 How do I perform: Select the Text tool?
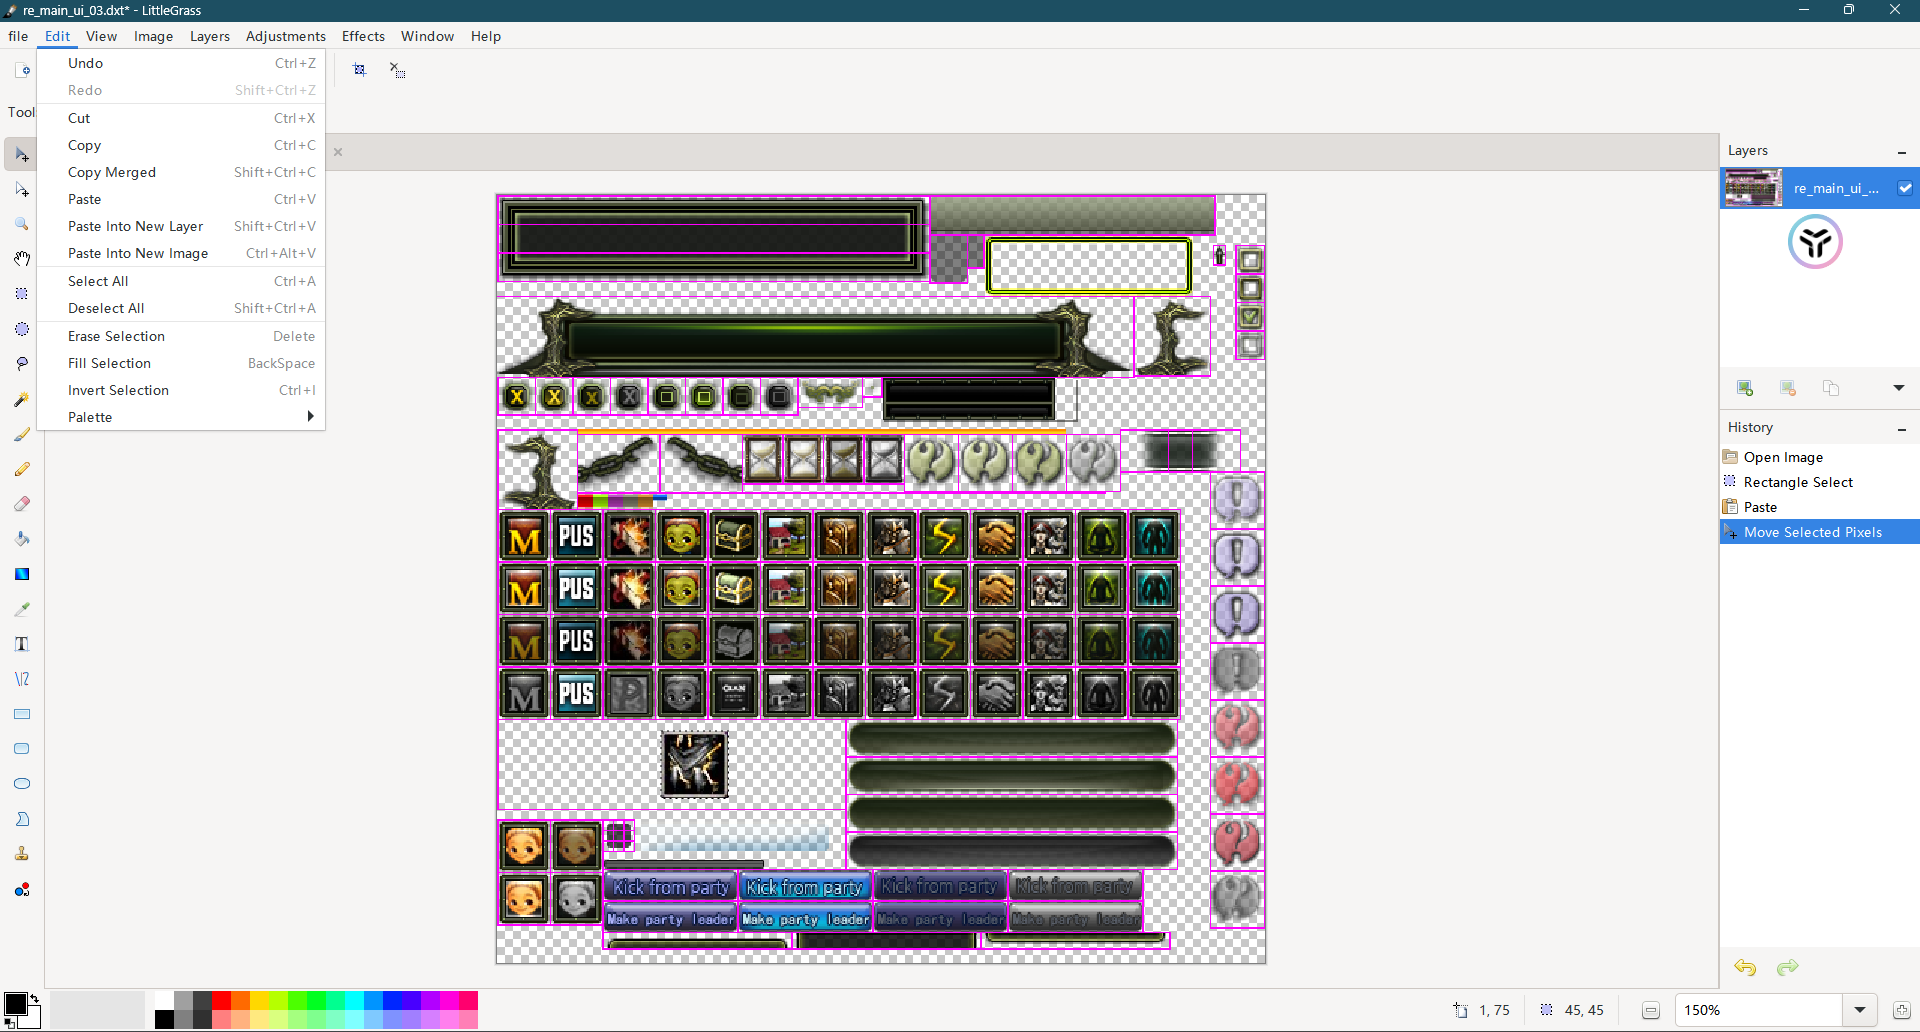click(x=22, y=644)
